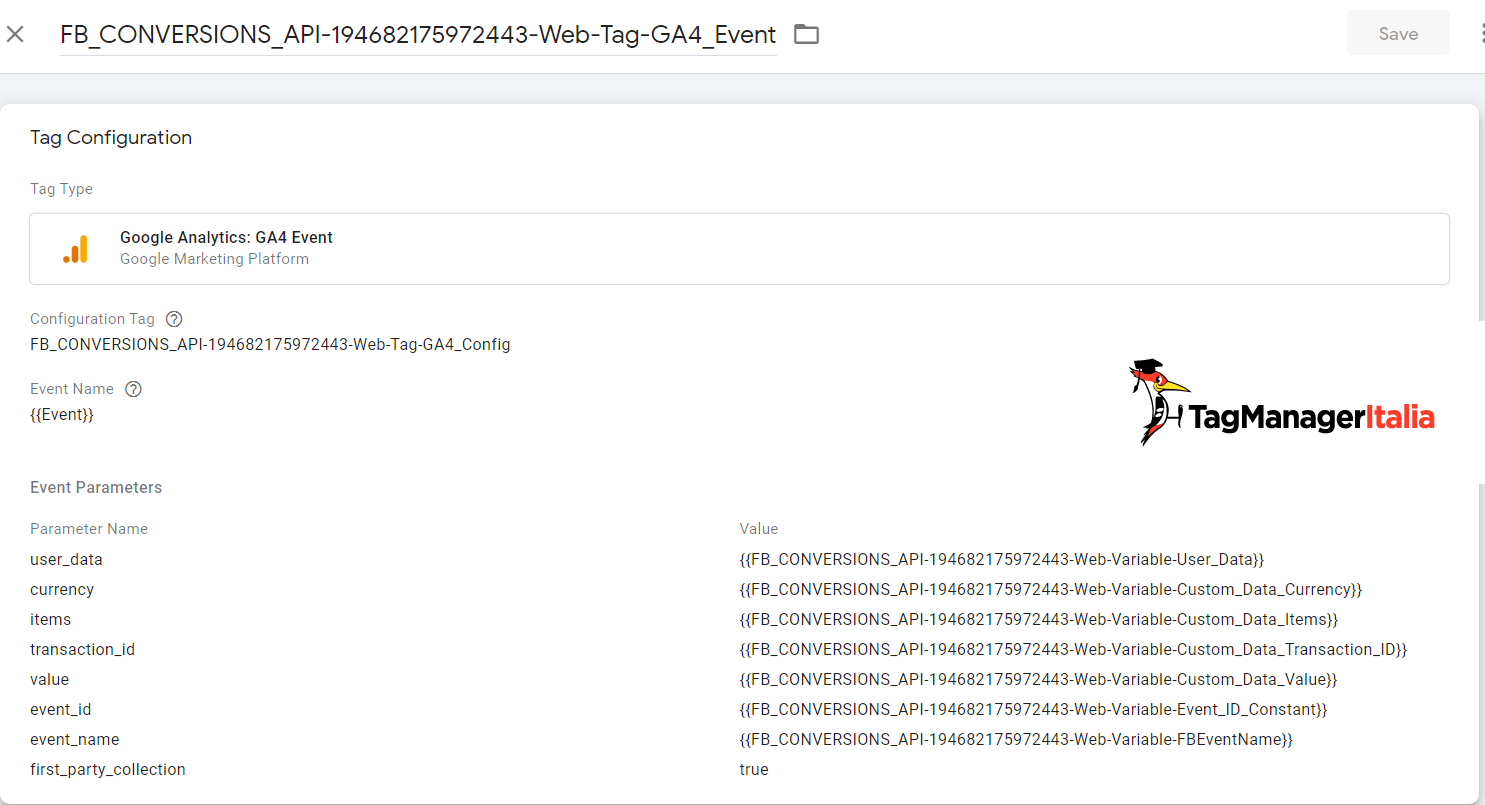Select the currency parameter name

62,589
